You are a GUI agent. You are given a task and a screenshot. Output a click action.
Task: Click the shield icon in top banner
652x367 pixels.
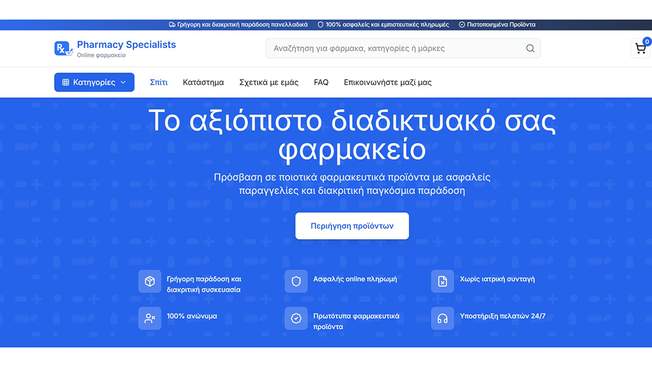click(320, 25)
